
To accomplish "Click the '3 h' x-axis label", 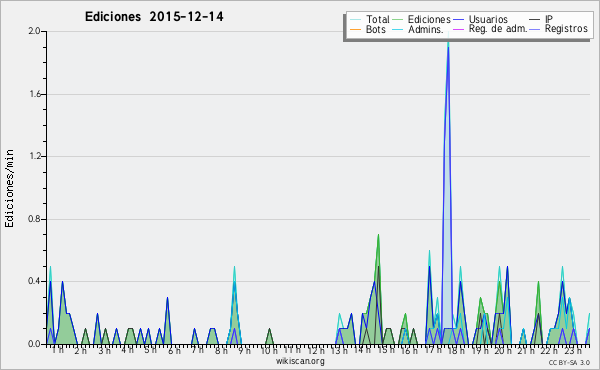I will [x=104, y=351].
